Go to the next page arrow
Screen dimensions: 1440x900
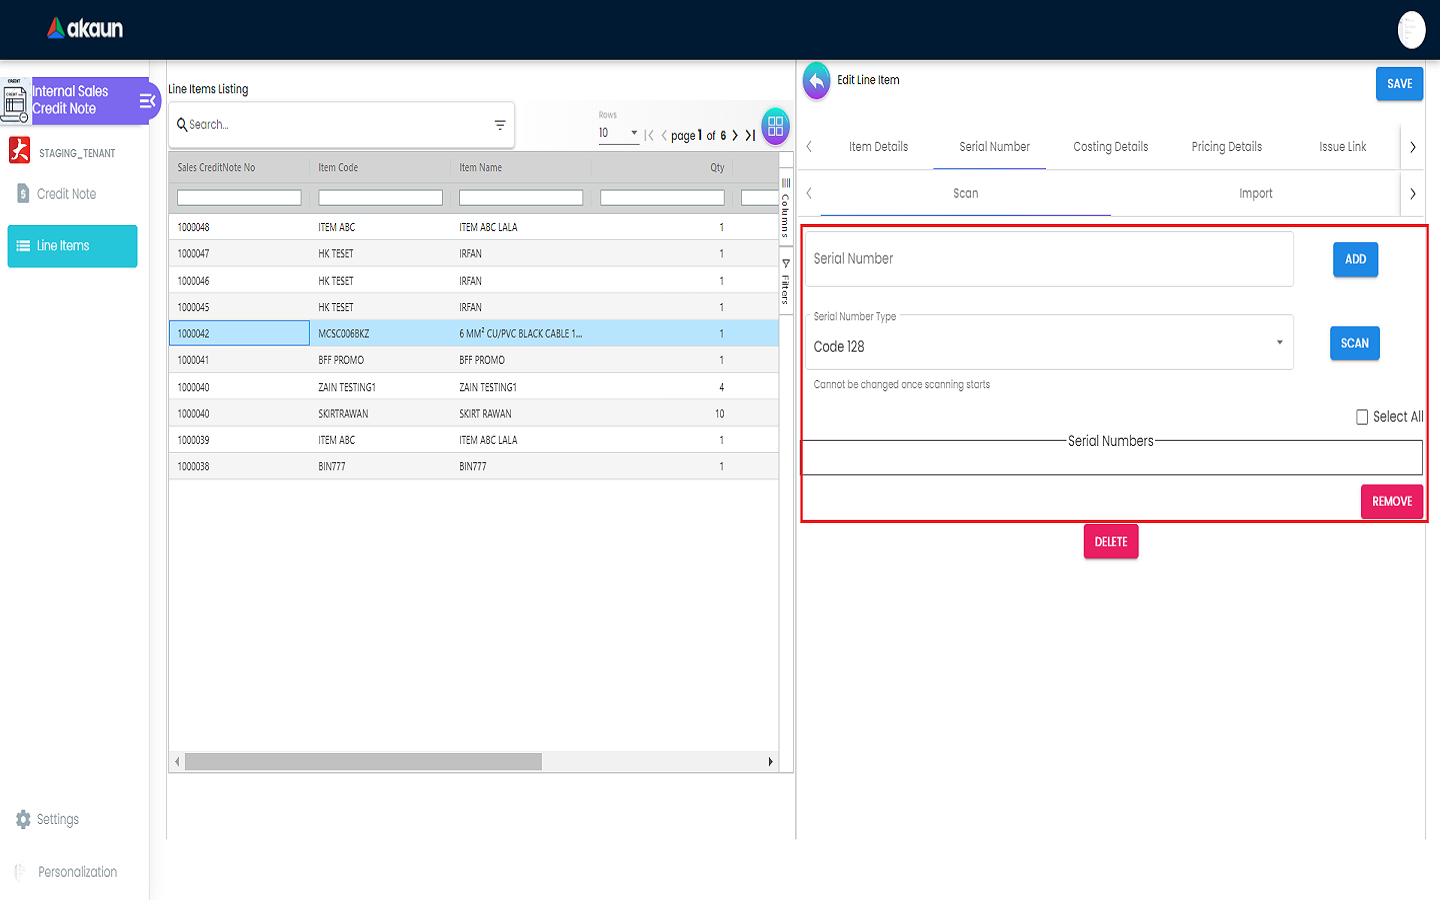[735, 135]
